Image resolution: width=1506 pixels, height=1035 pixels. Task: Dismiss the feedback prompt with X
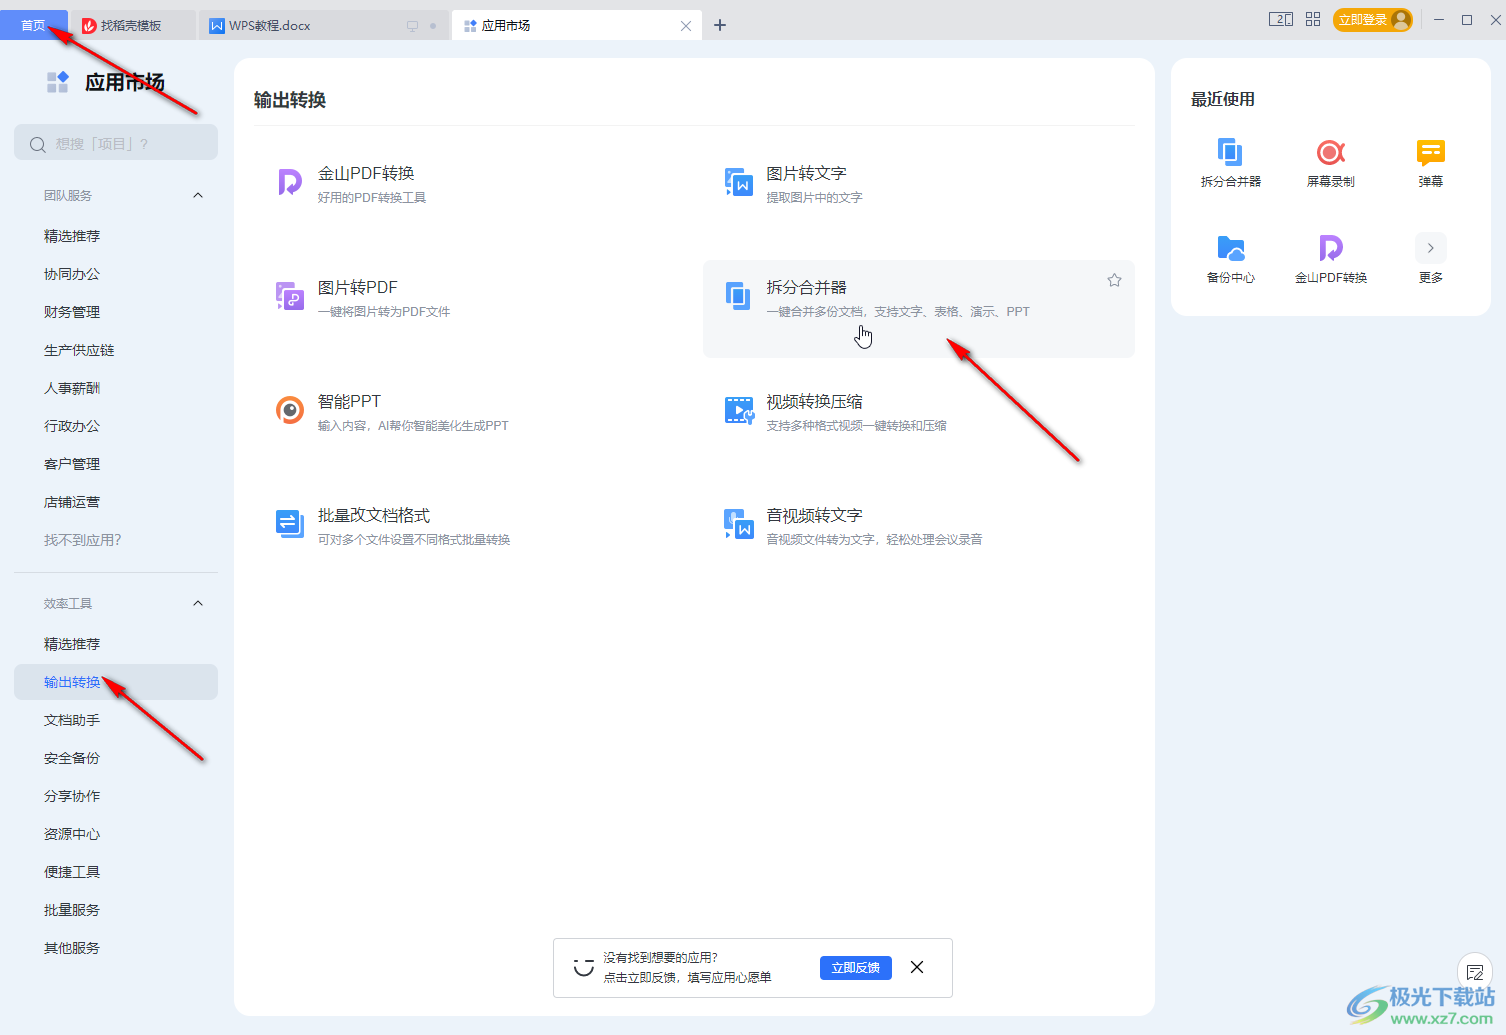pyautogui.click(x=917, y=967)
